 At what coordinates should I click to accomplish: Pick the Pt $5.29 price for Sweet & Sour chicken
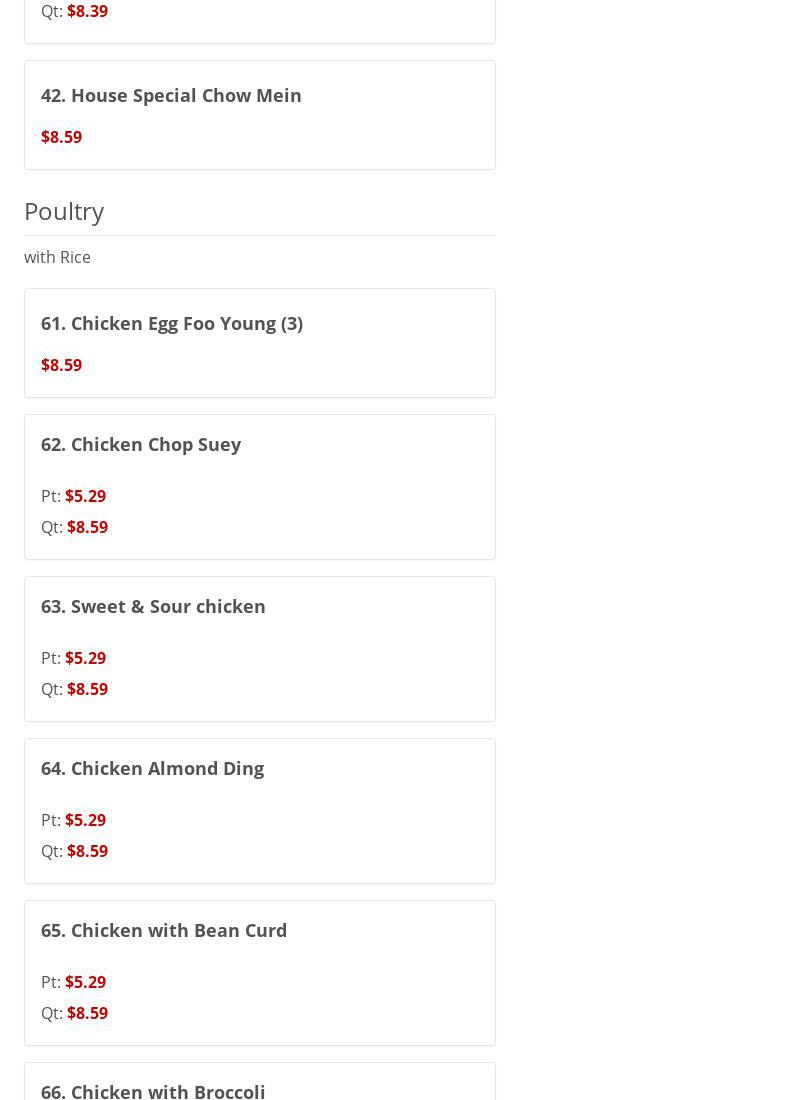[x=85, y=658]
